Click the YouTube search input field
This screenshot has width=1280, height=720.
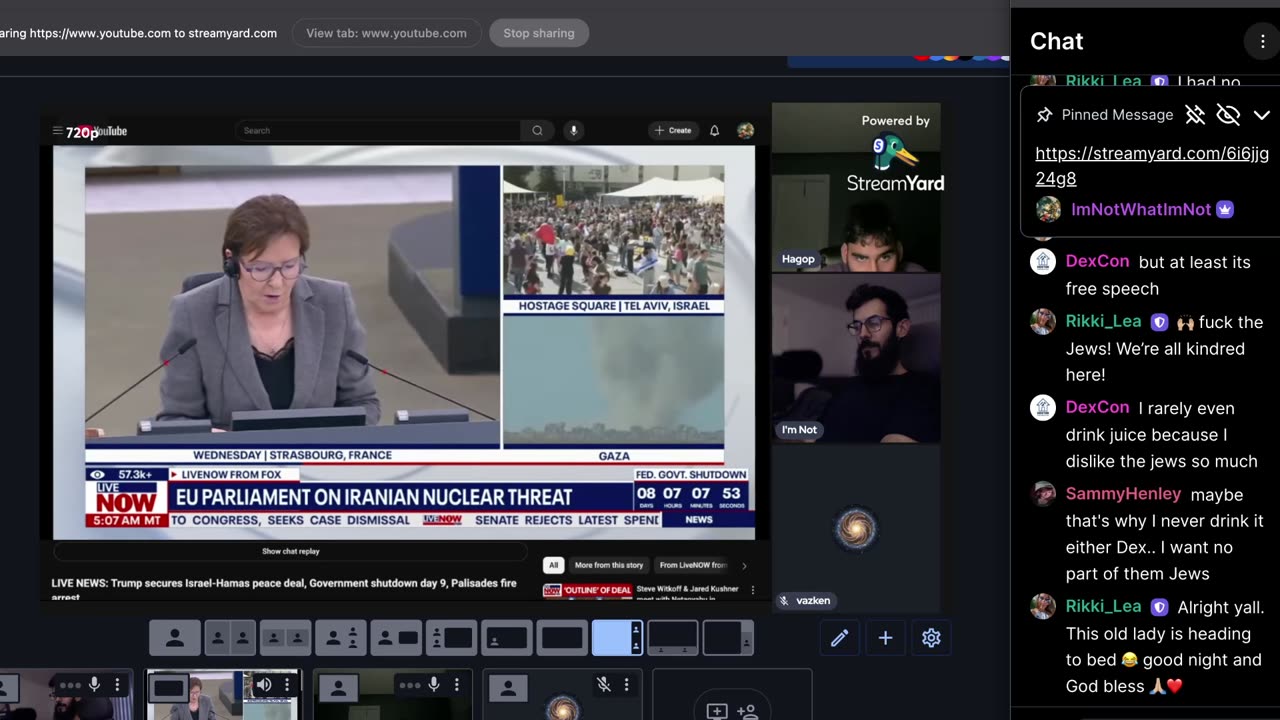pyautogui.click(x=378, y=130)
